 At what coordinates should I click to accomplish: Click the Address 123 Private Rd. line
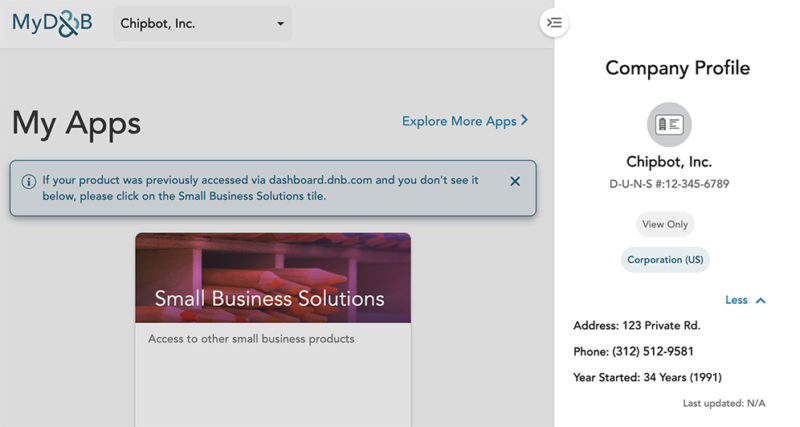pyautogui.click(x=636, y=325)
